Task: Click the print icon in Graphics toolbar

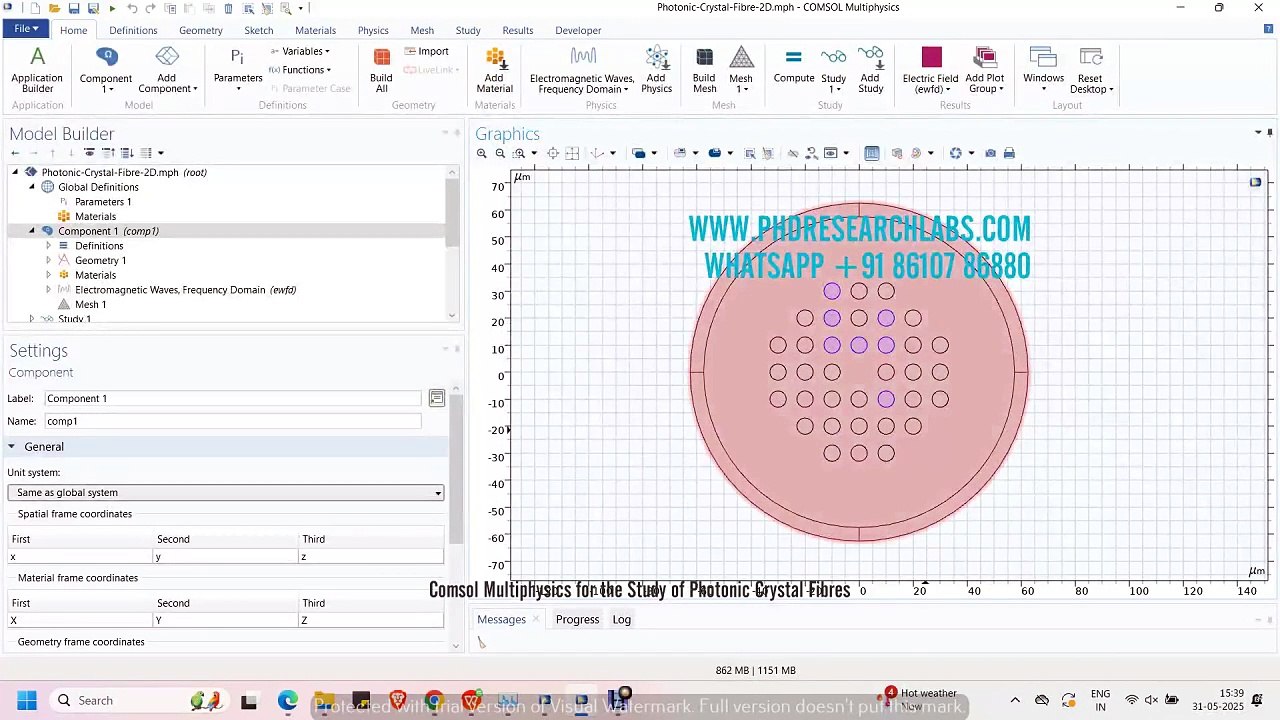Action: (x=1009, y=153)
